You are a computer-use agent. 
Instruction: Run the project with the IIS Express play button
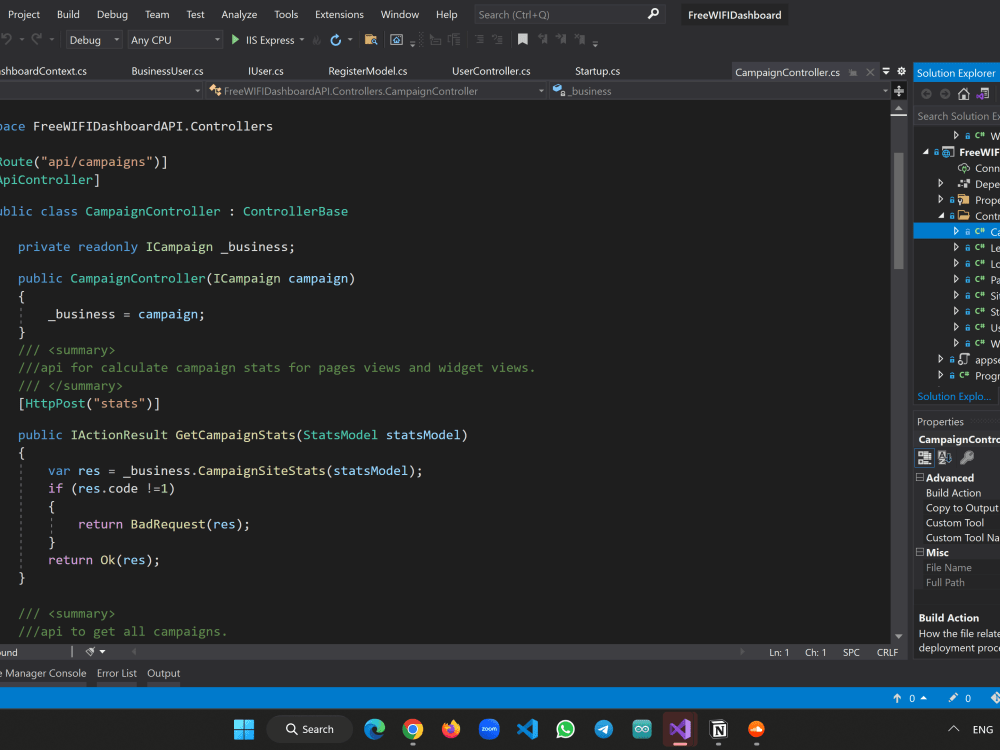point(235,40)
